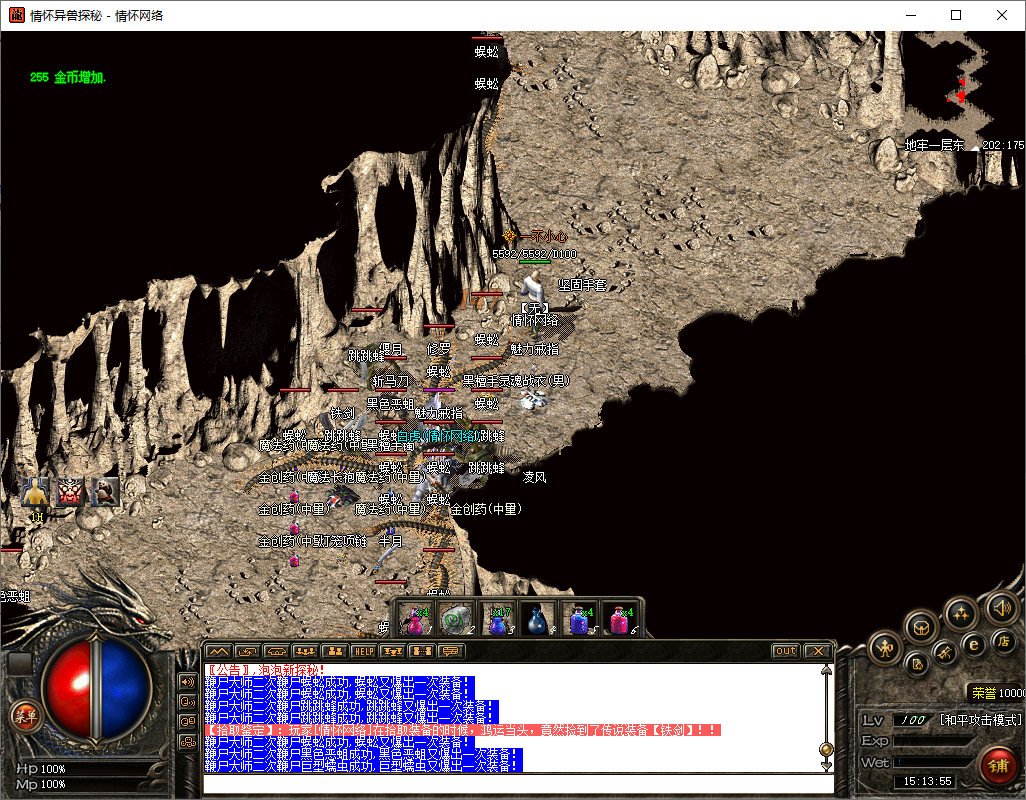Pick up the 半月 item label
Image resolution: width=1026 pixels, height=800 pixels.
[x=391, y=542]
